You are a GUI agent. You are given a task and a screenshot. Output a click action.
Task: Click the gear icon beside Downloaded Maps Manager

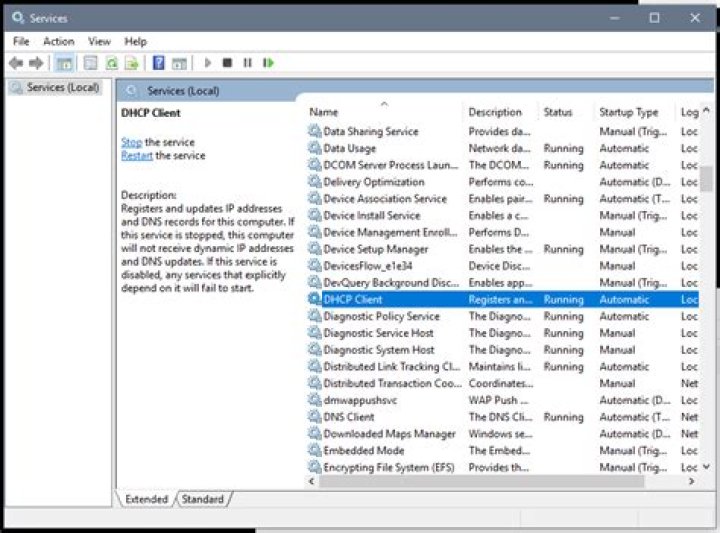315,433
